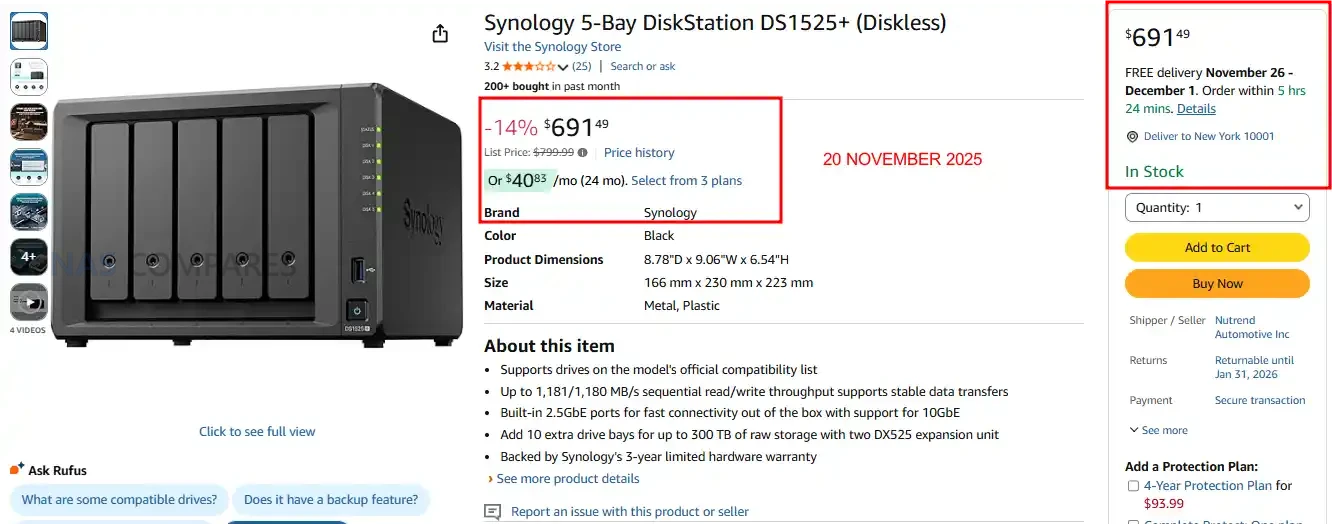The width and height of the screenshot is (1332, 524).
Task: Click the Ask Rufus sparkle icon
Action: (16, 469)
